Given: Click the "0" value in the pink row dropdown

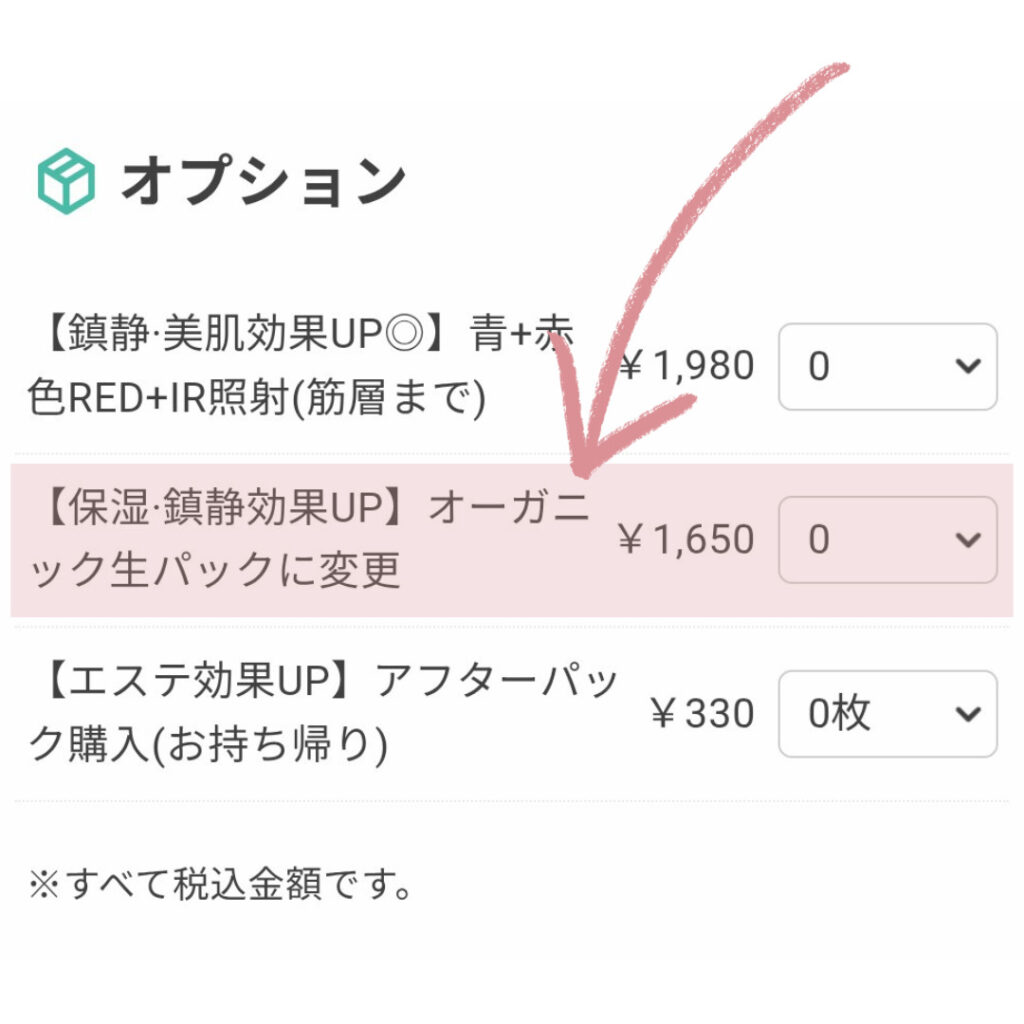Looking at the screenshot, I should [x=819, y=540].
